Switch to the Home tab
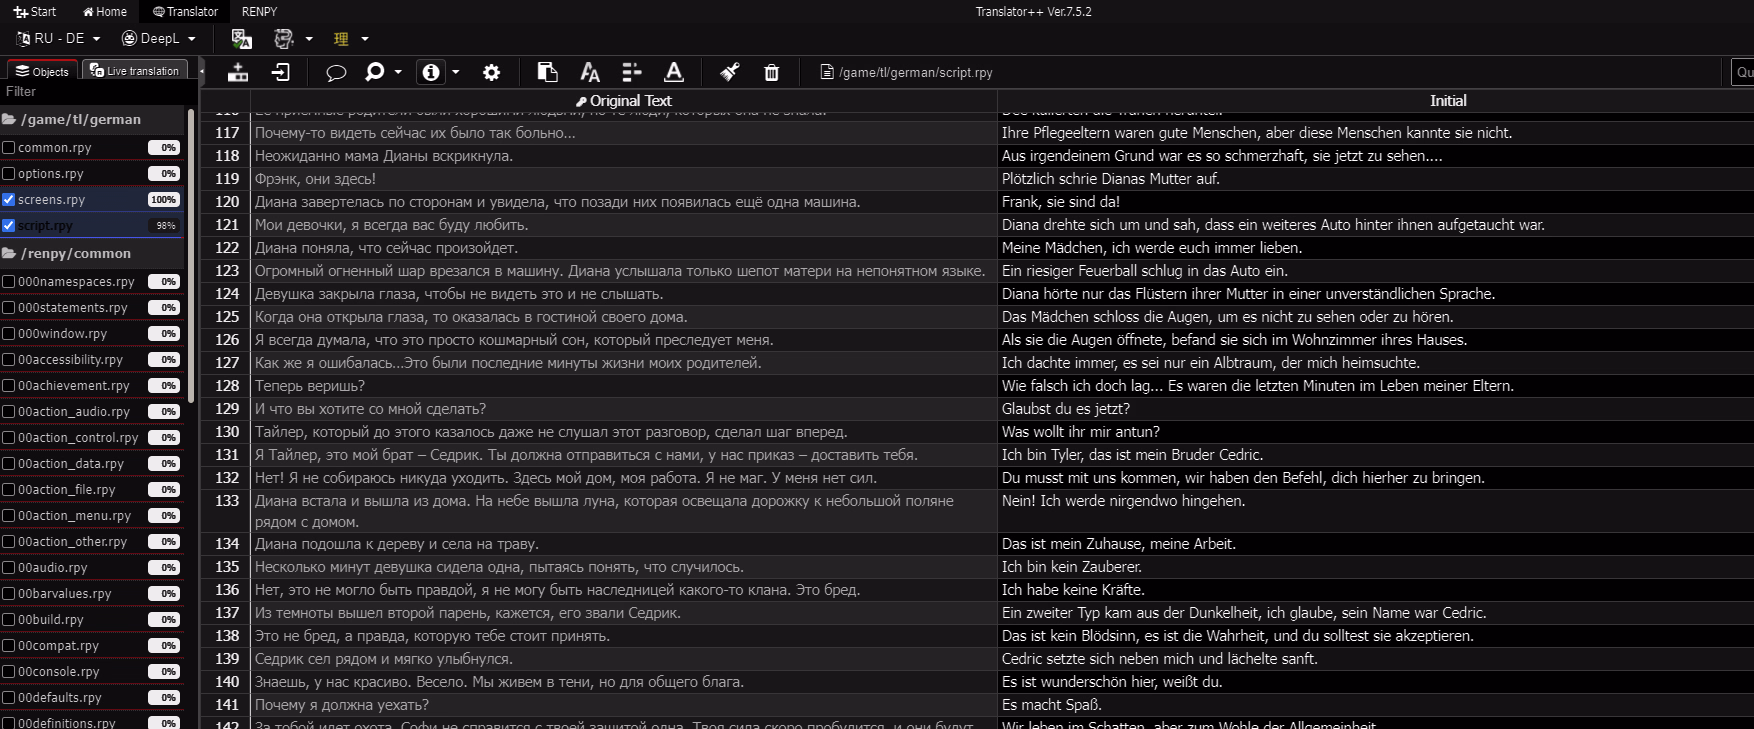1754x729 pixels. [x=105, y=12]
